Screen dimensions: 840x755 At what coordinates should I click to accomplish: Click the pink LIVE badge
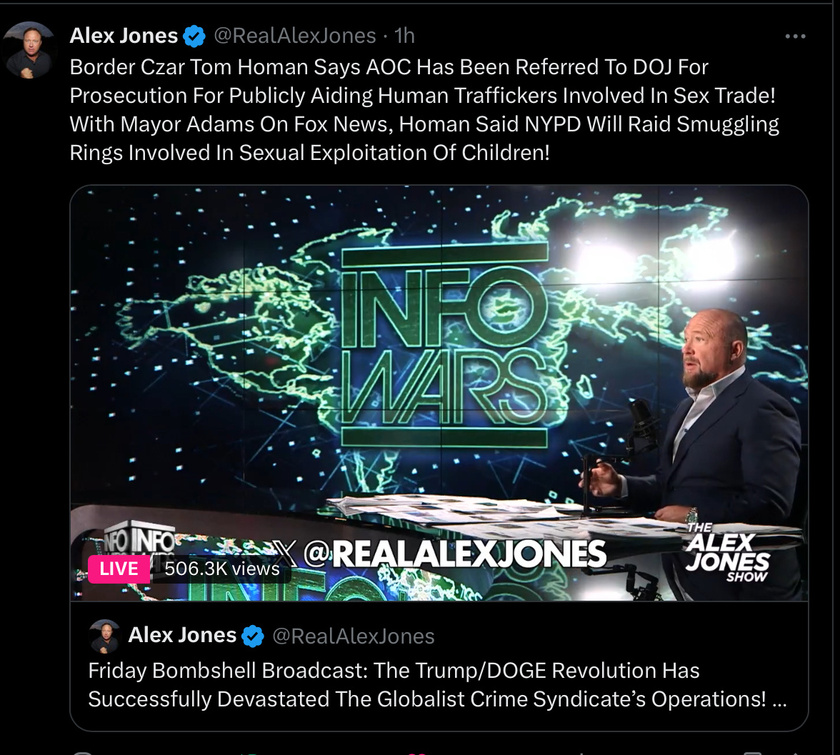tap(118, 569)
